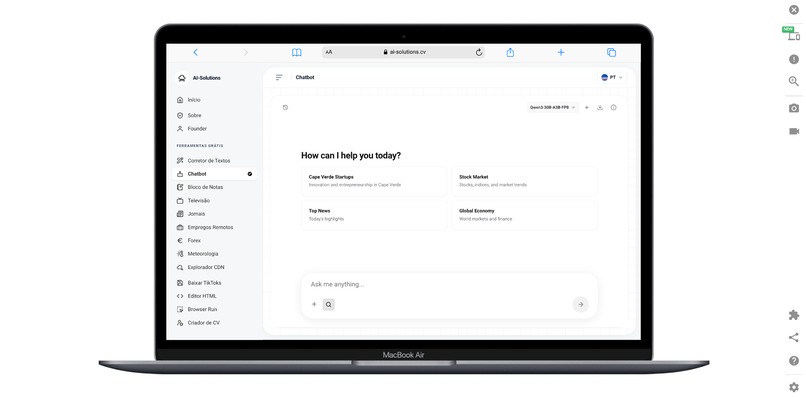Screen dimensions: 806x398
Task: Click the Safari forward arrow
Action: coord(246,52)
